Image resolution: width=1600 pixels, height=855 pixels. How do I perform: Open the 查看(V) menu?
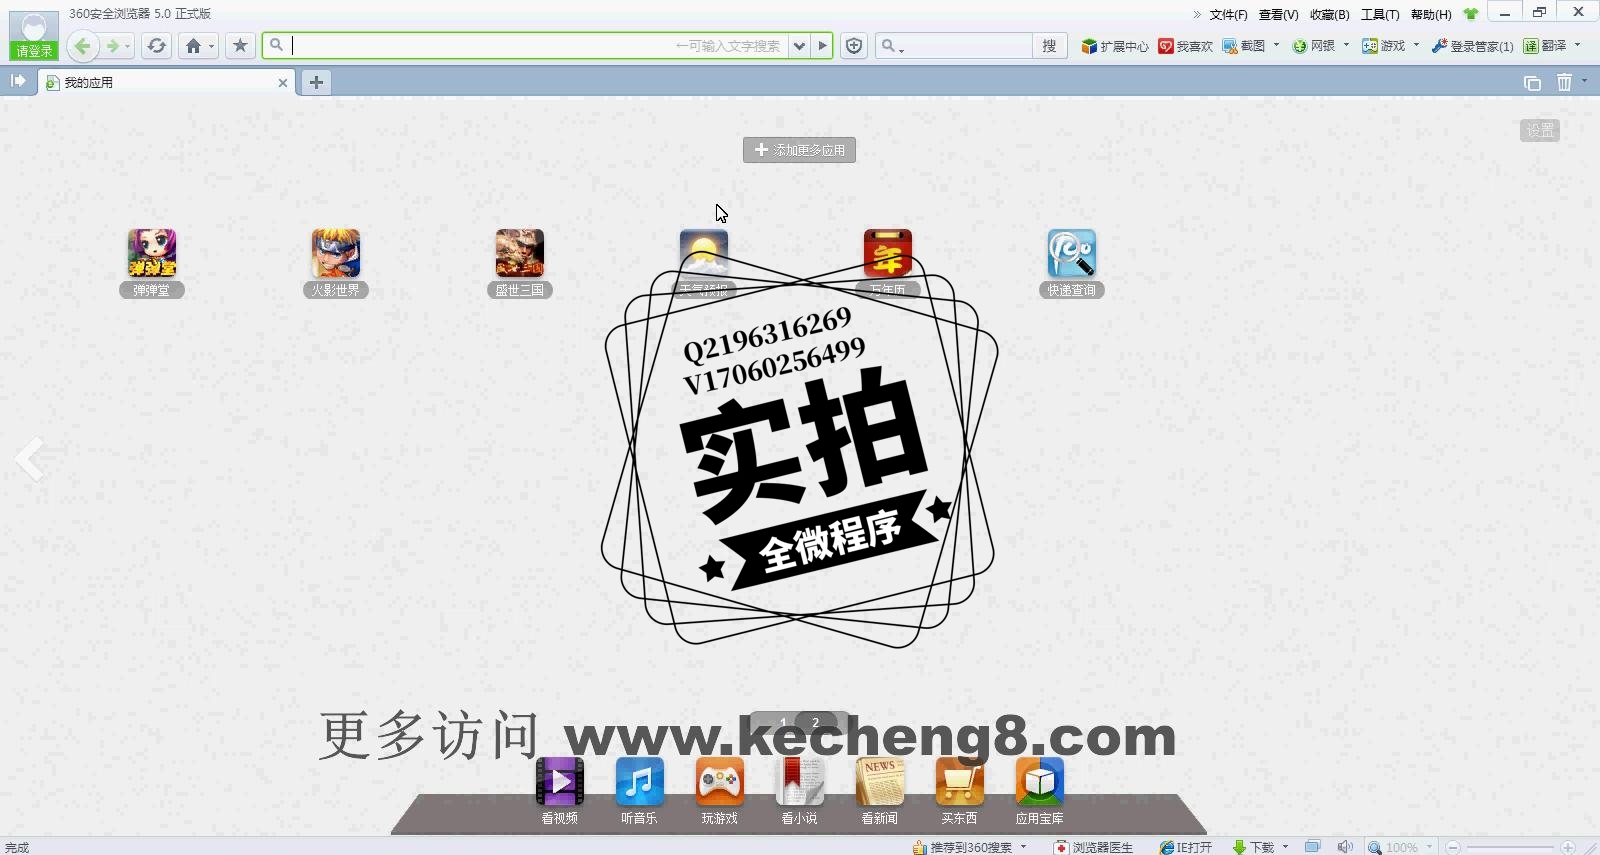[x=1278, y=14]
